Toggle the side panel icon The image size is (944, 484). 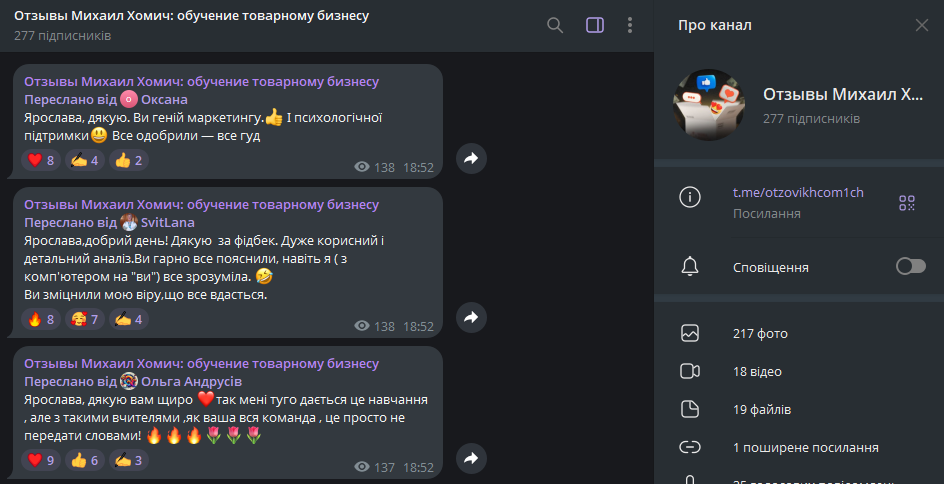coord(595,25)
